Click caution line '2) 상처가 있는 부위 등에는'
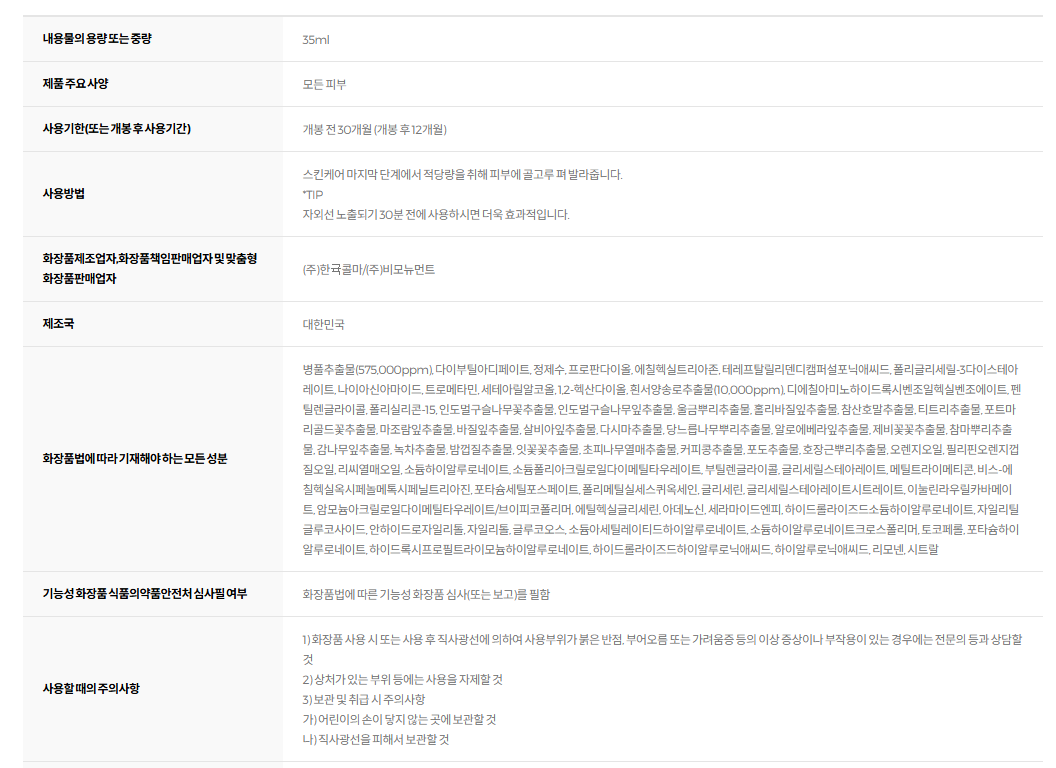Viewport: 1056px width, 768px height. (x=402, y=679)
